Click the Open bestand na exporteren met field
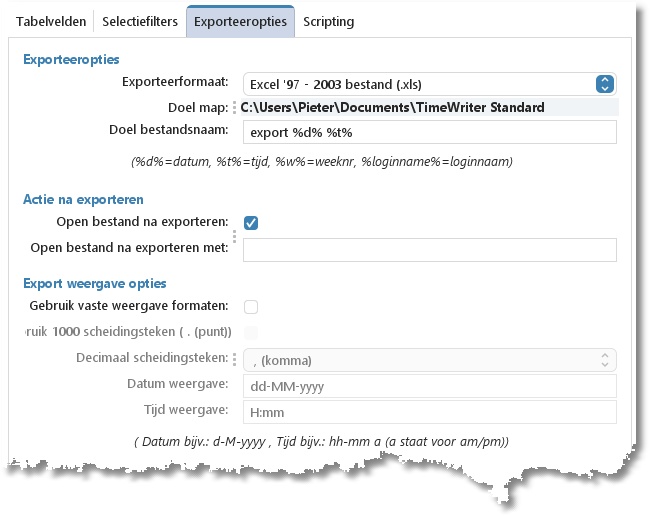Screen dimensions: 650x518 [x=429, y=250]
